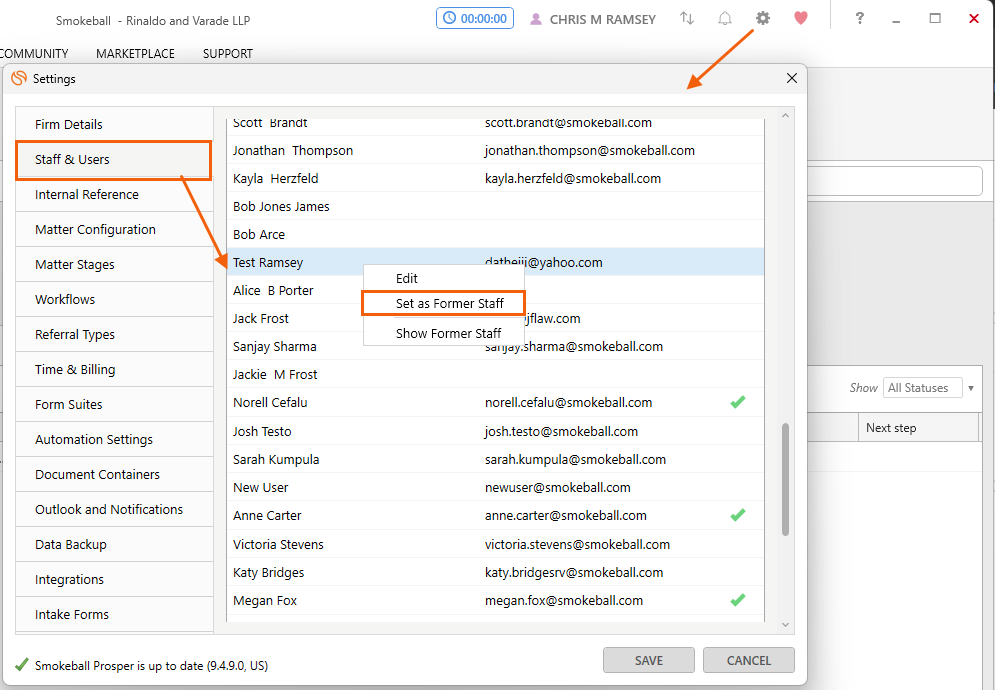Click the pink heart icon
The image size is (995, 690).
tap(801, 18)
